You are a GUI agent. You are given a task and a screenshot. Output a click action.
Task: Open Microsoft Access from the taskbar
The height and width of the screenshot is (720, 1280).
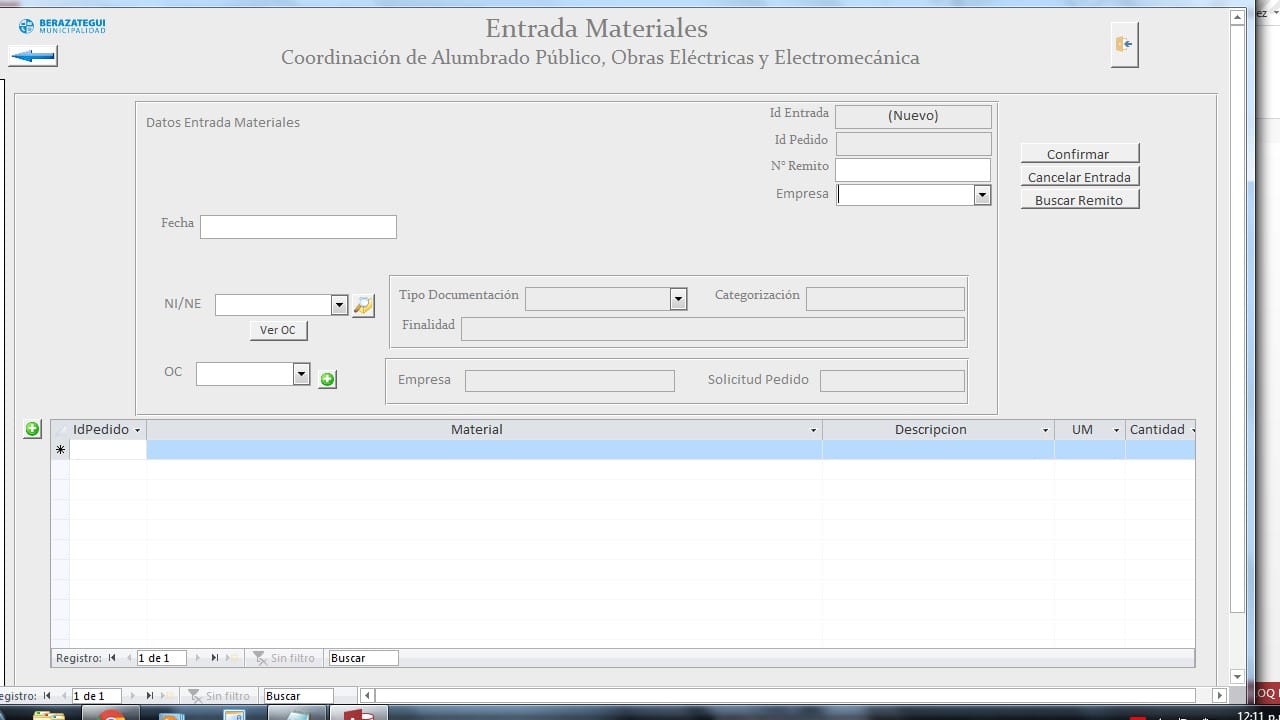point(358,714)
